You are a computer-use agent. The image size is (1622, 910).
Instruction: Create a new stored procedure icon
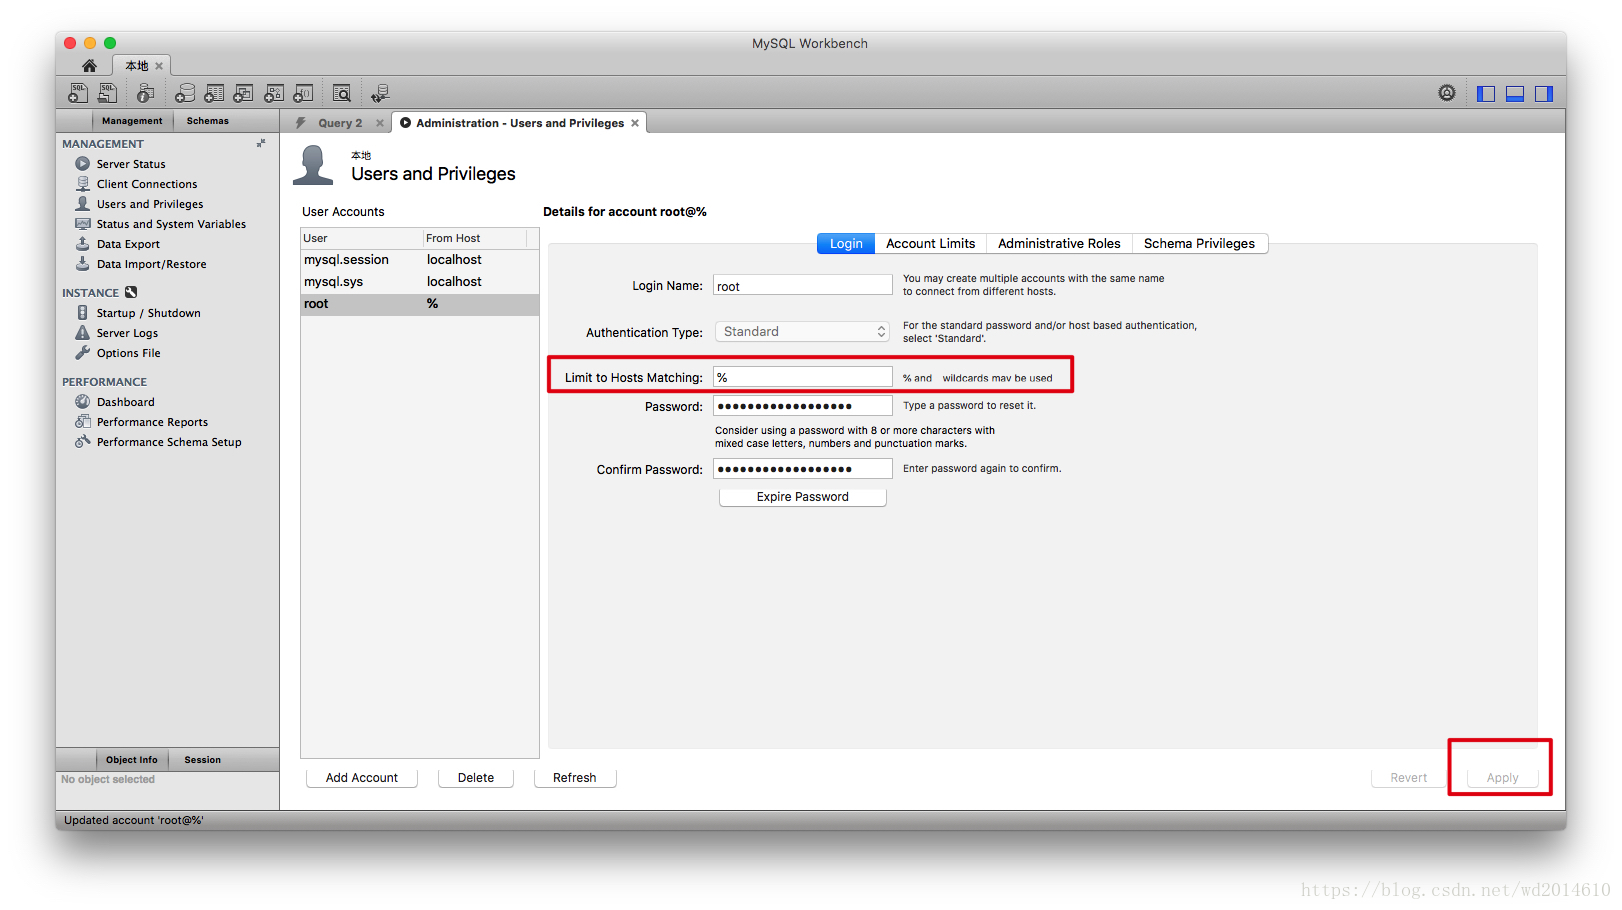[274, 93]
